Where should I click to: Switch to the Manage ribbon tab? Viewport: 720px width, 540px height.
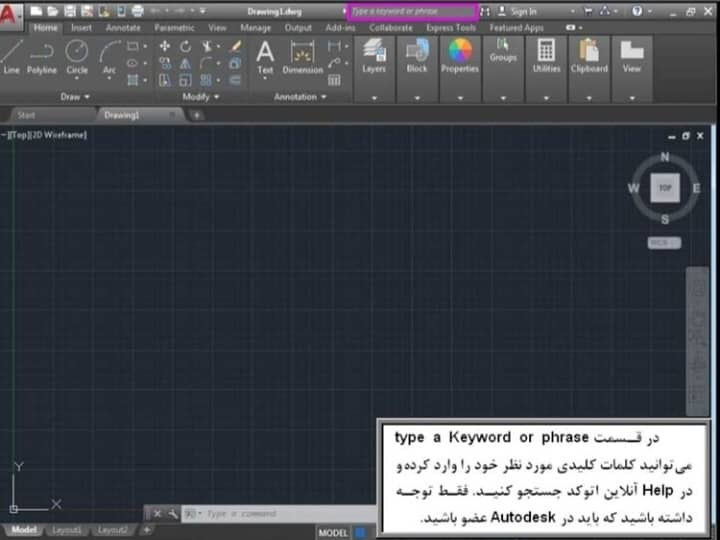[x=255, y=28]
